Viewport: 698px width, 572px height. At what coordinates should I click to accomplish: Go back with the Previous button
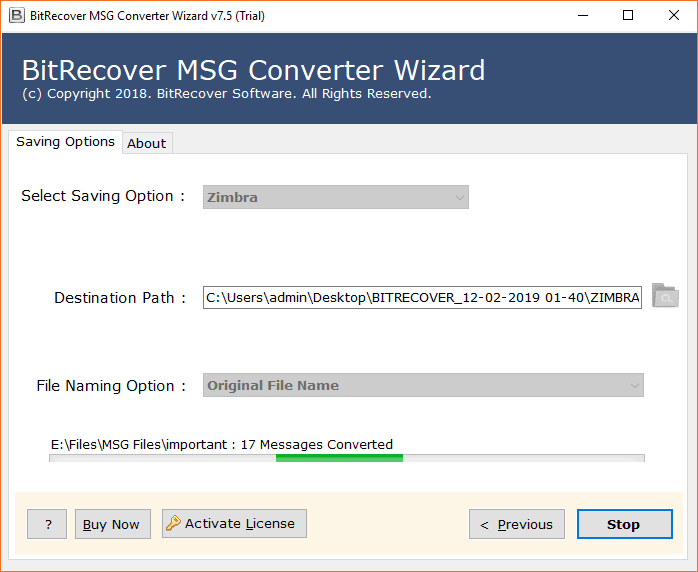point(517,524)
